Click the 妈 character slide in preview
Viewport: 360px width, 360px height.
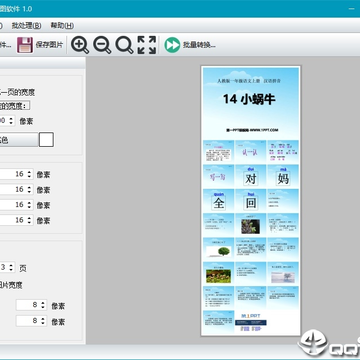click(283, 176)
